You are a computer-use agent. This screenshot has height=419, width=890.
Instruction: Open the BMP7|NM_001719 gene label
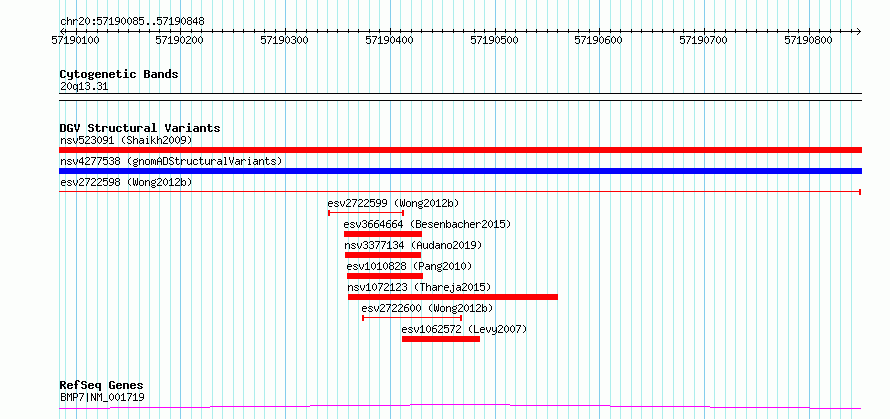(x=102, y=397)
